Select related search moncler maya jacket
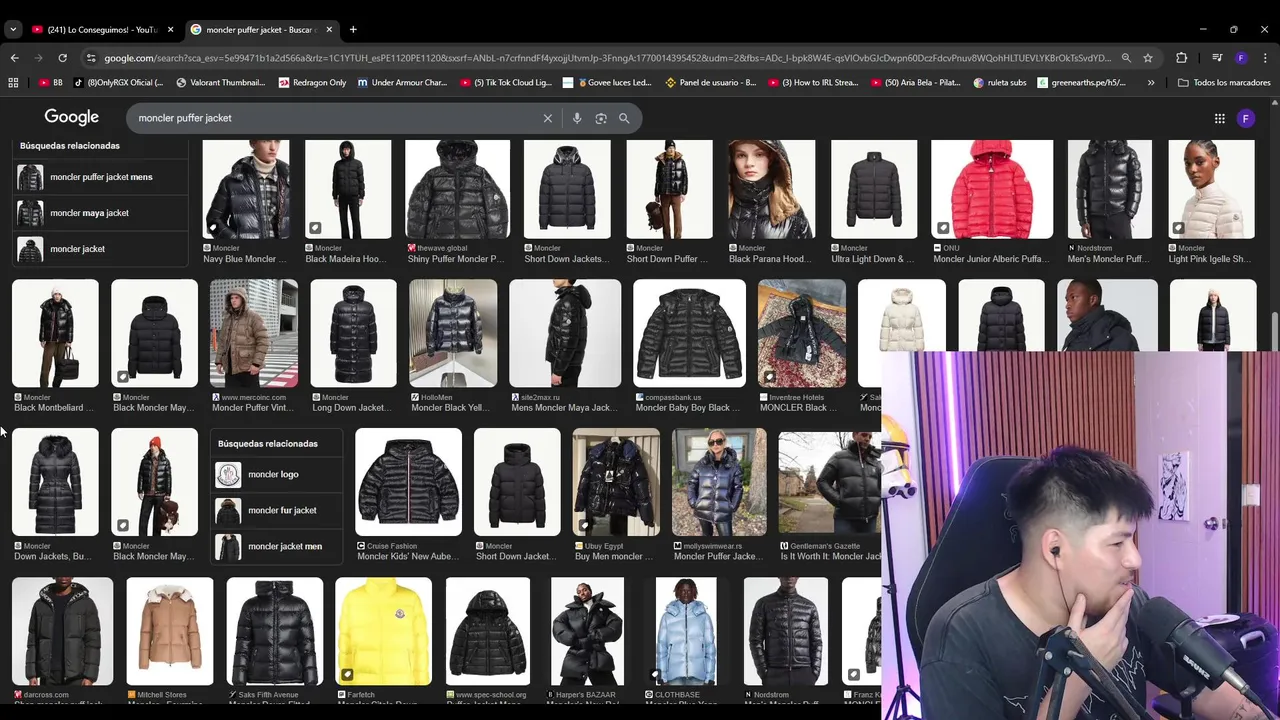 [101, 213]
